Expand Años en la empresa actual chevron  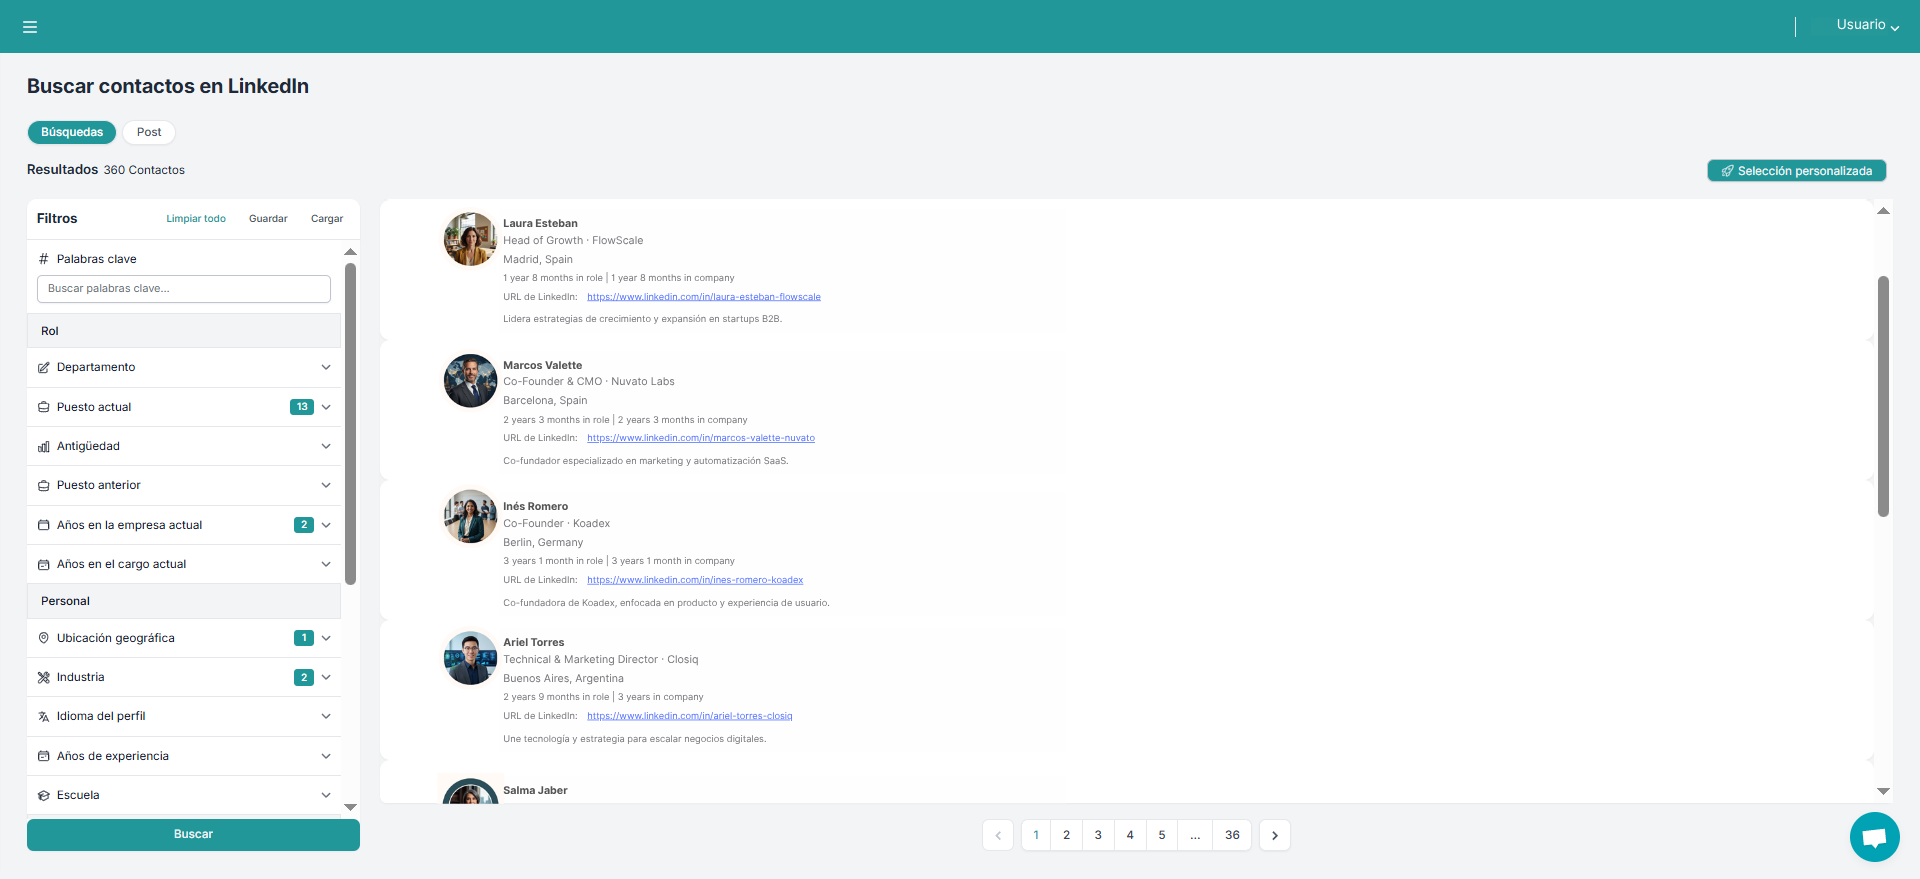(x=326, y=525)
